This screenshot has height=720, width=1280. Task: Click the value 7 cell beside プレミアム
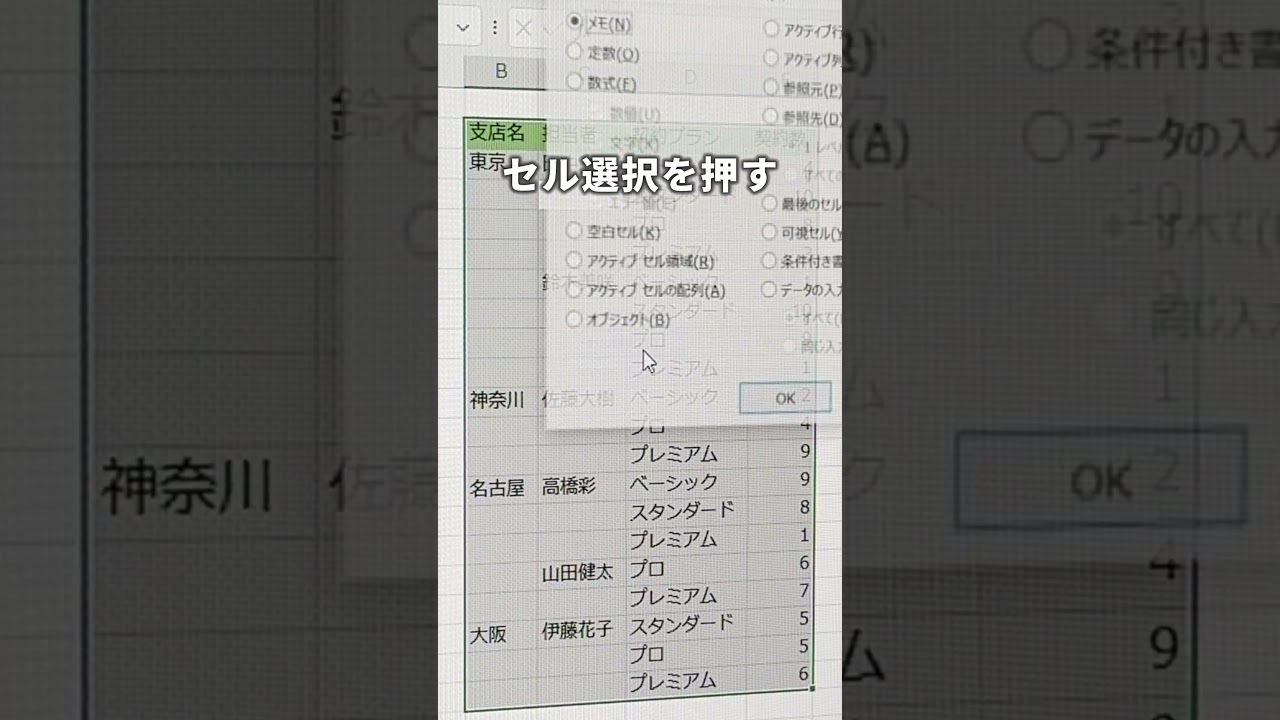click(781, 592)
